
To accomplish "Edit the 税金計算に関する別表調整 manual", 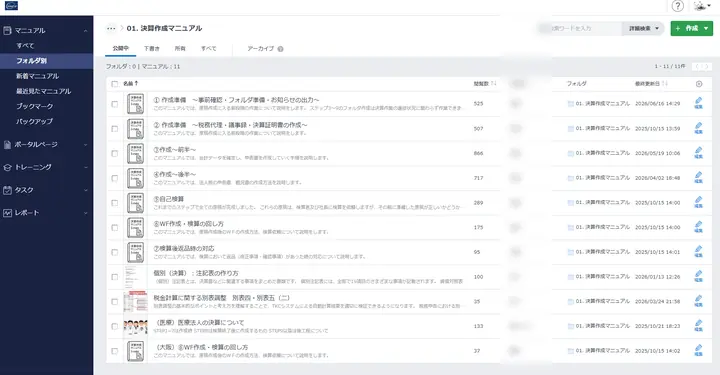I will pyautogui.click(x=698, y=302).
